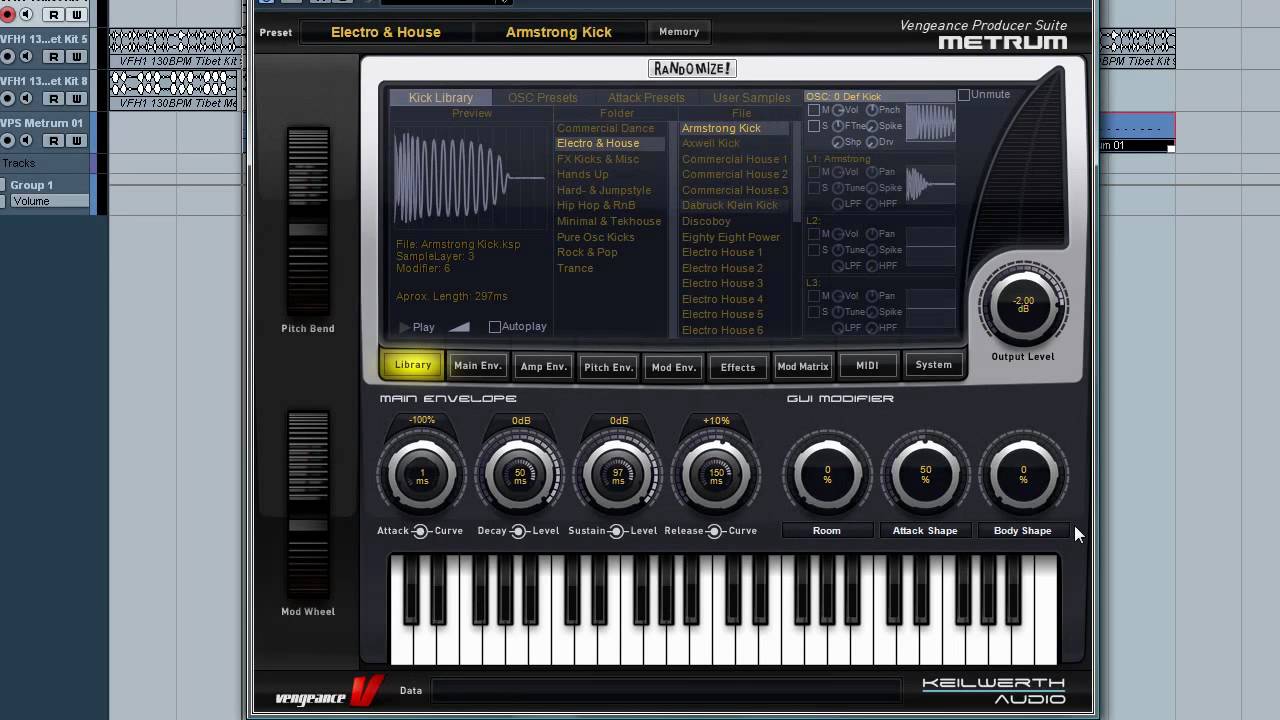This screenshot has height=720, width=1280.
Task: Toggle the OSC solo S checkbox
Action: point(814,126)
